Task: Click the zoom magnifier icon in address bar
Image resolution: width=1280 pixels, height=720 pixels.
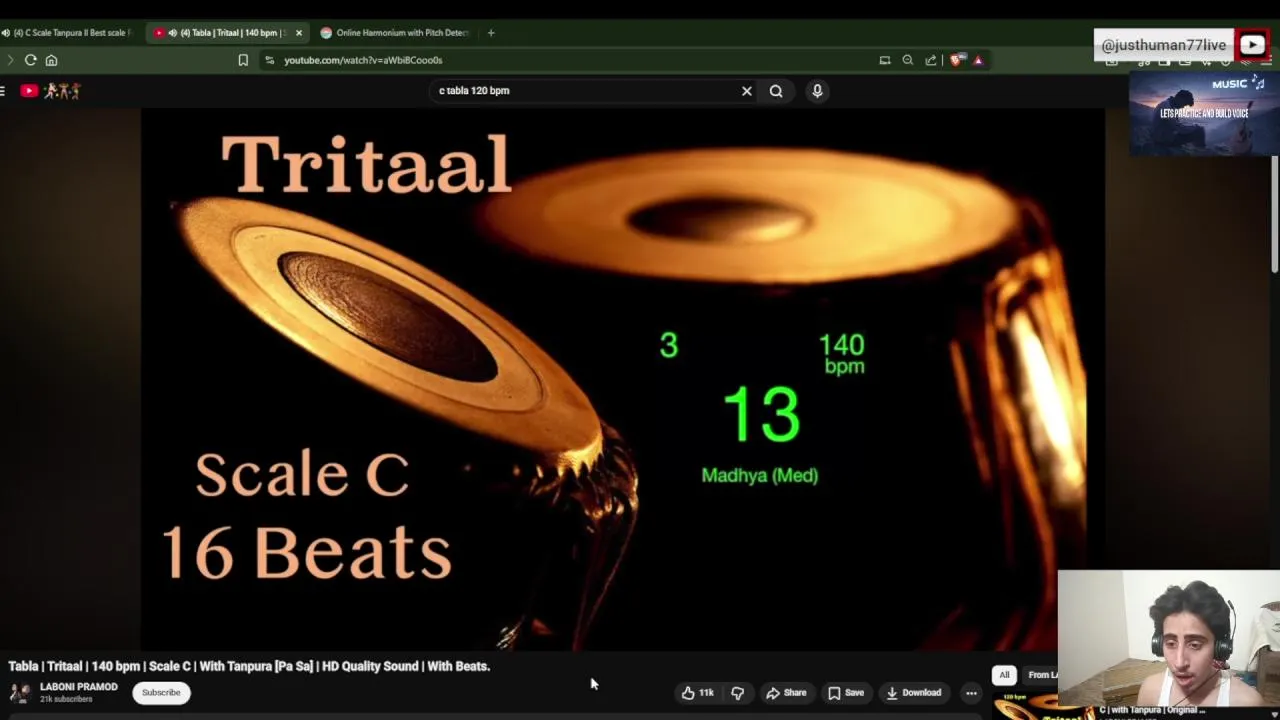Action: (x=908, y=60)
